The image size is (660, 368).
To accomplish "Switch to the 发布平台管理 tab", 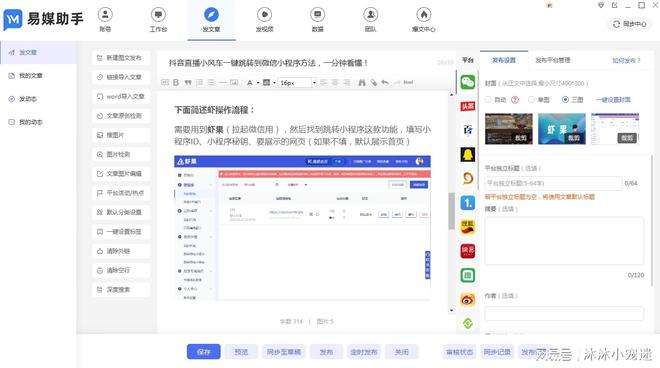I will pyautogui.click(x=553, y=60).
